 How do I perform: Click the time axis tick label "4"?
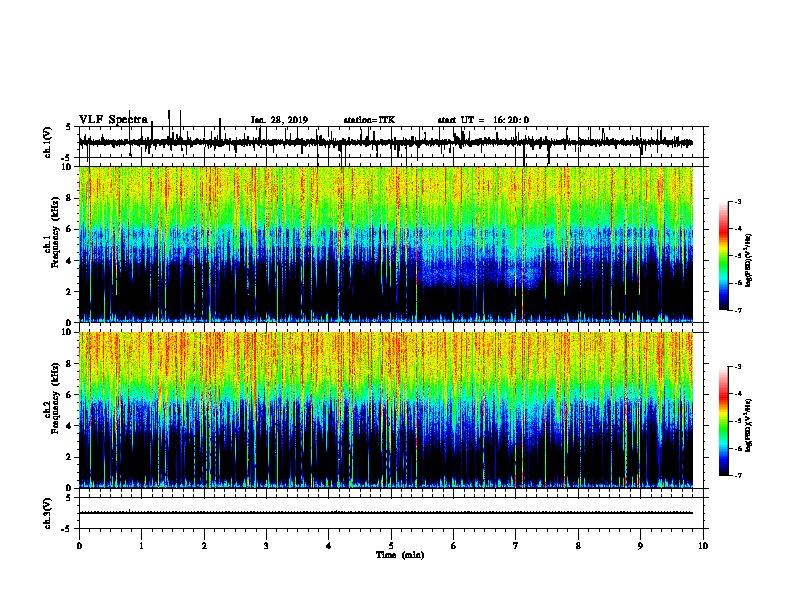[x=329, y=546]
